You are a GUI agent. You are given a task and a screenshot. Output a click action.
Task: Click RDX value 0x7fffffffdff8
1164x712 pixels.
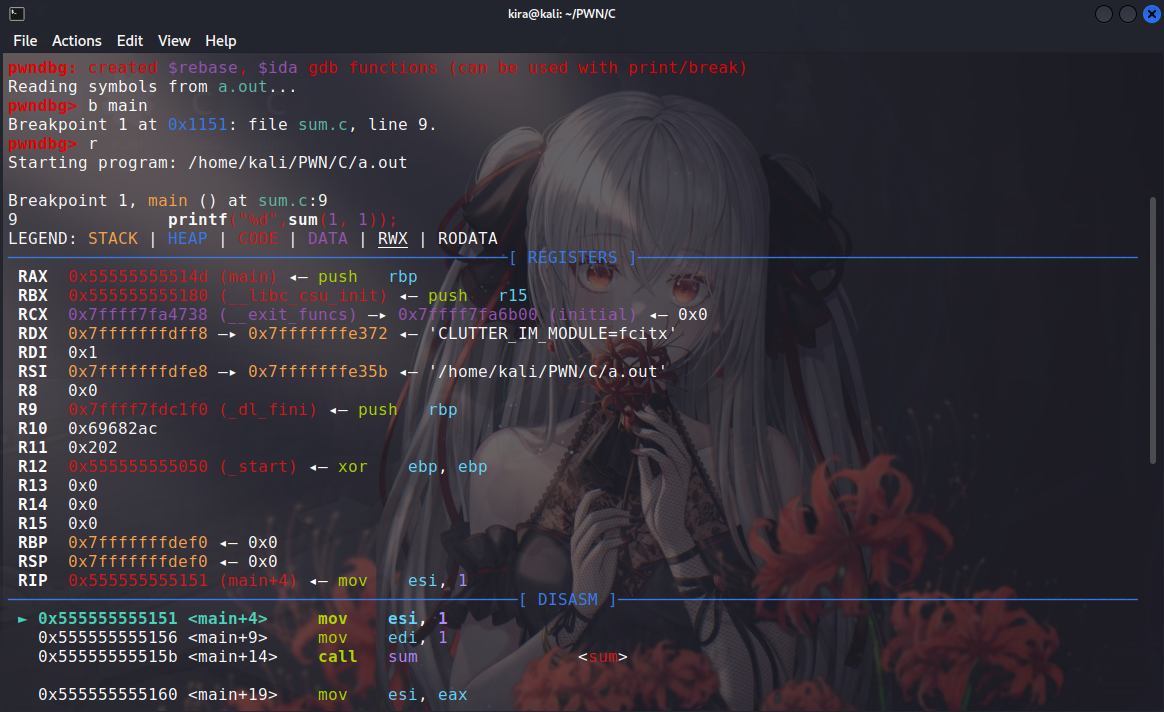pos(138,333)
